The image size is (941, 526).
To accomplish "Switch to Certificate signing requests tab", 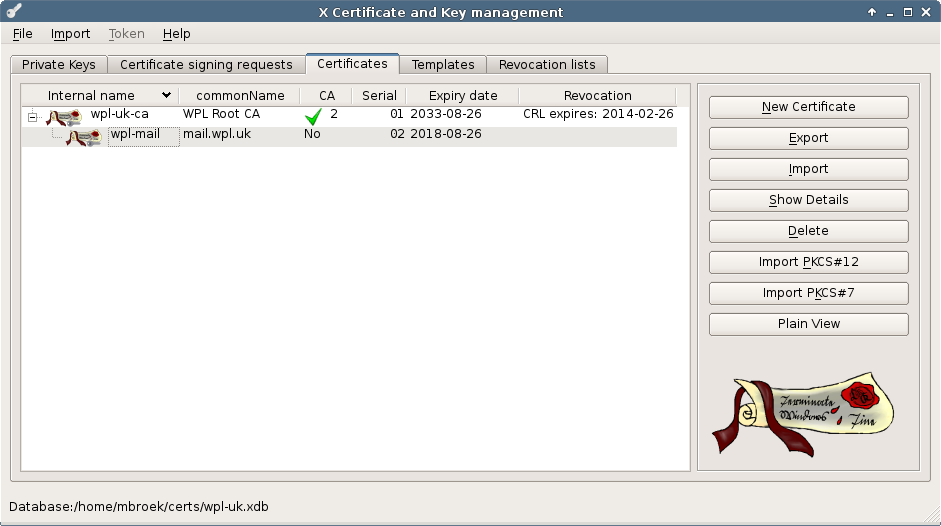I will (x=206, y=64).
